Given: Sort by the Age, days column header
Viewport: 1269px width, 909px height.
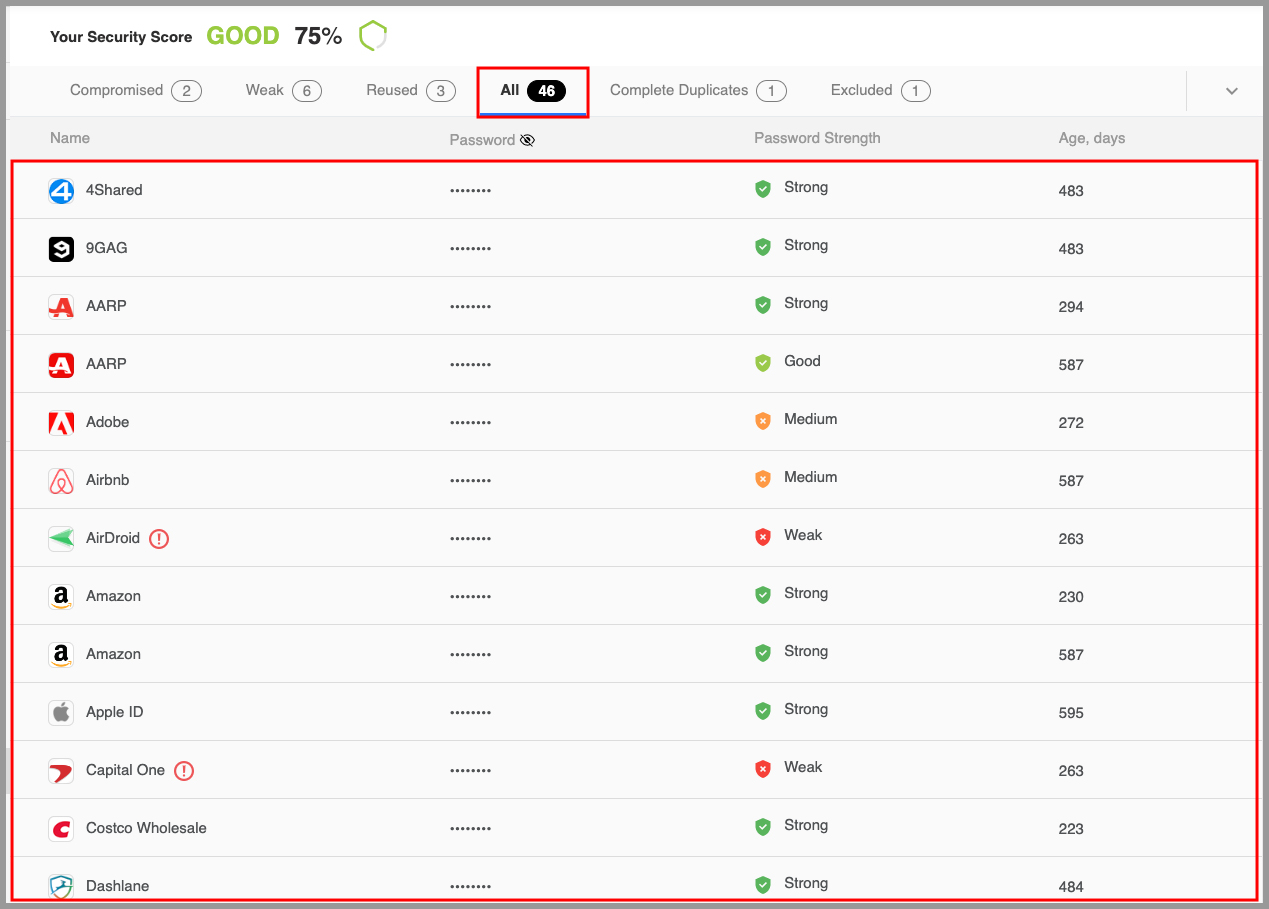Looking at the screenshot, I should coord(1092,138).
